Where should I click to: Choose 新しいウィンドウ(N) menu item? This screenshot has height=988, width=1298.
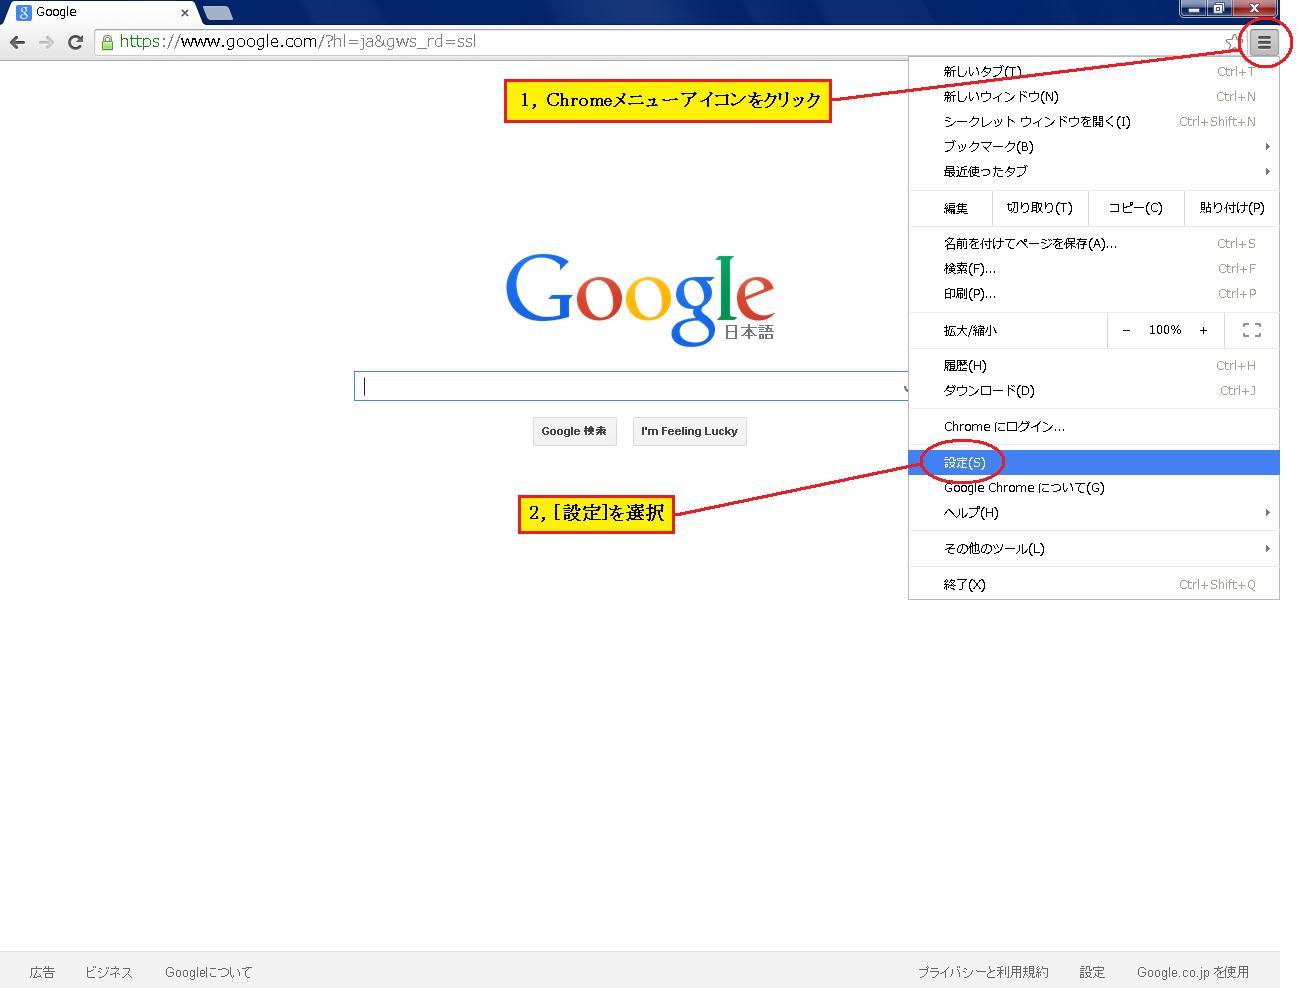tap(1094, 97)
